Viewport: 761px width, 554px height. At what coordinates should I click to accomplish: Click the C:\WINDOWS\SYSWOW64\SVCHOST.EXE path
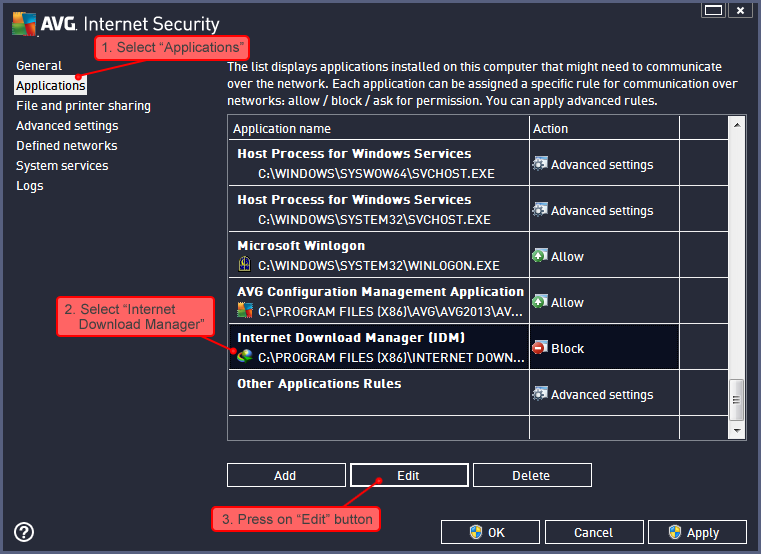click(x=376, y=174)
